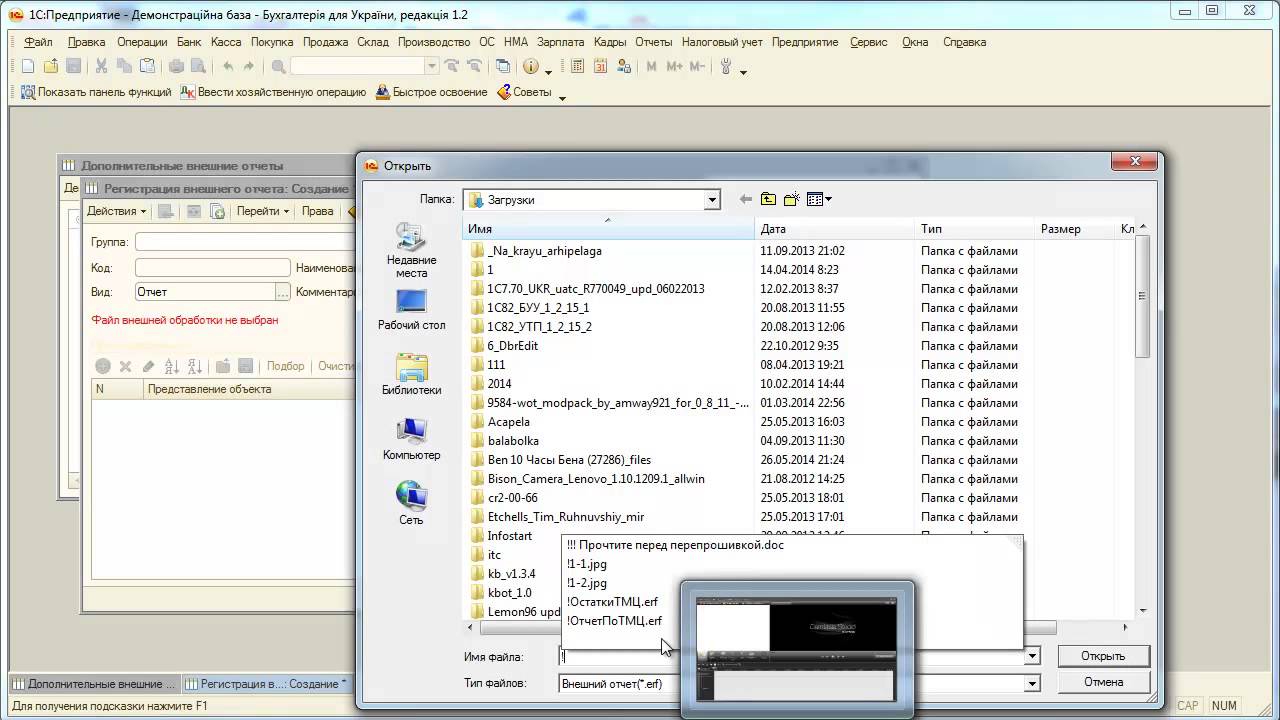
Task: Click the windows list toolbar icon
Action: tap(503, 66)
